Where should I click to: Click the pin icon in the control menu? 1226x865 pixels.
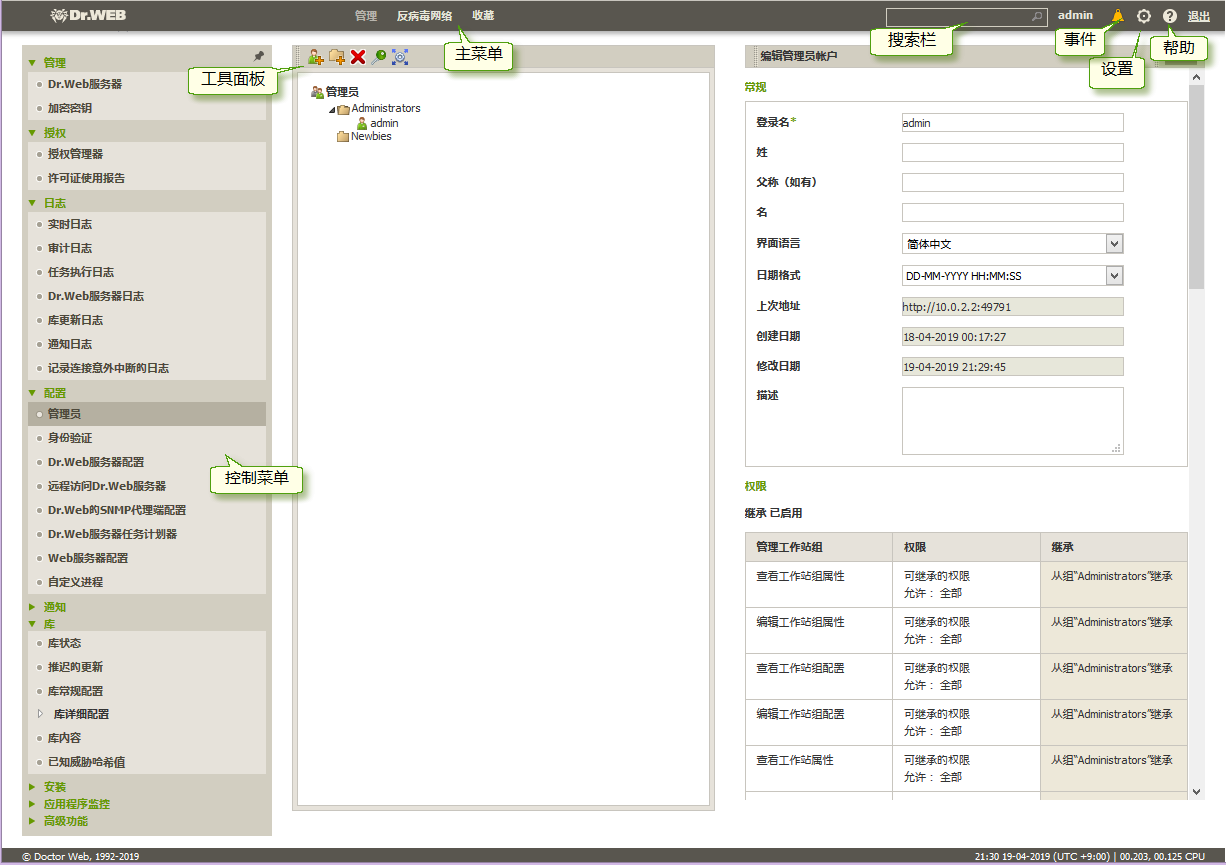(x=259, y=57)
